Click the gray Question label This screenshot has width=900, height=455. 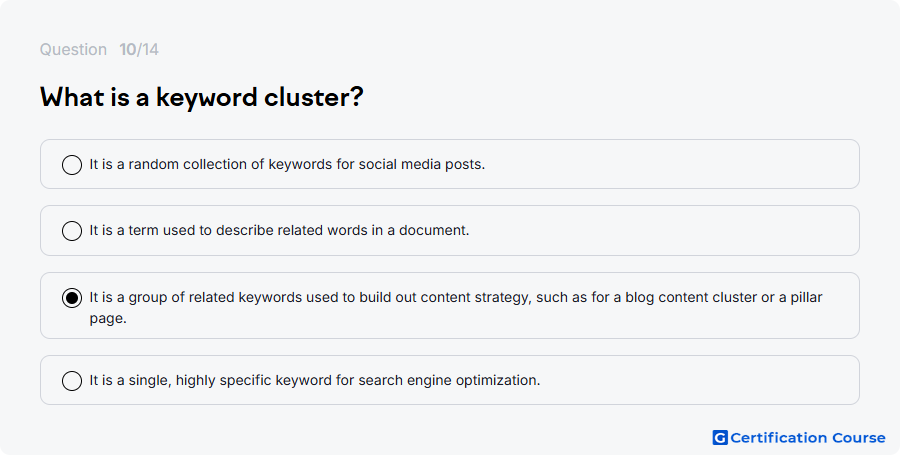click(x=73, y=49)
